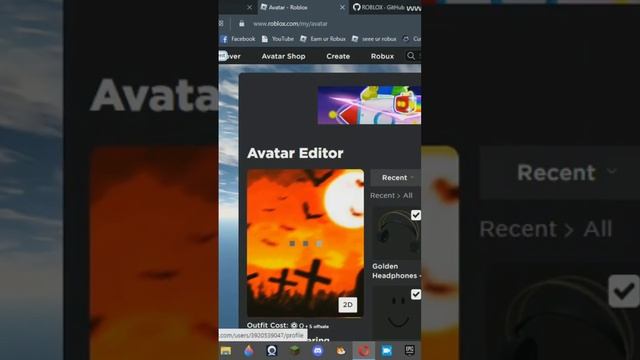Click the "All" breadcrumb after Recent
Image resolution: width=640 pixels, height=360 pixels.
coord(408,196)
